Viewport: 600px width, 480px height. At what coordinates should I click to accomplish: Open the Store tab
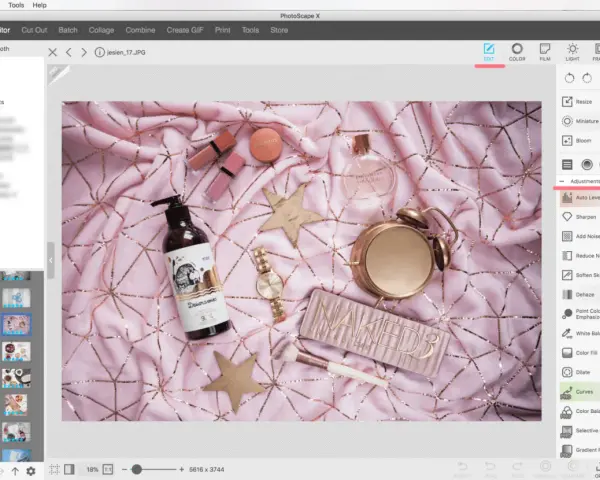click(x=279, y=30)
